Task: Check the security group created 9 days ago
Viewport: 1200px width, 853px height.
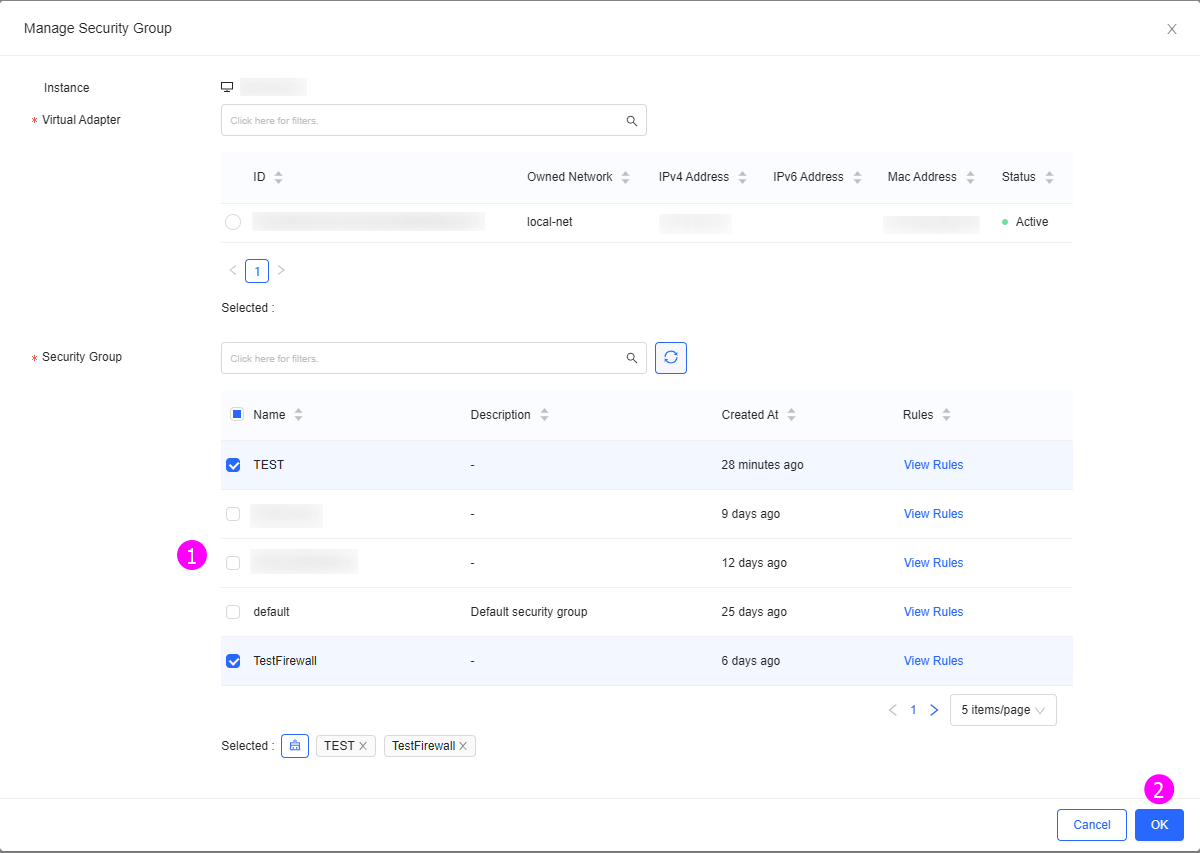Action: click(233, 514)
